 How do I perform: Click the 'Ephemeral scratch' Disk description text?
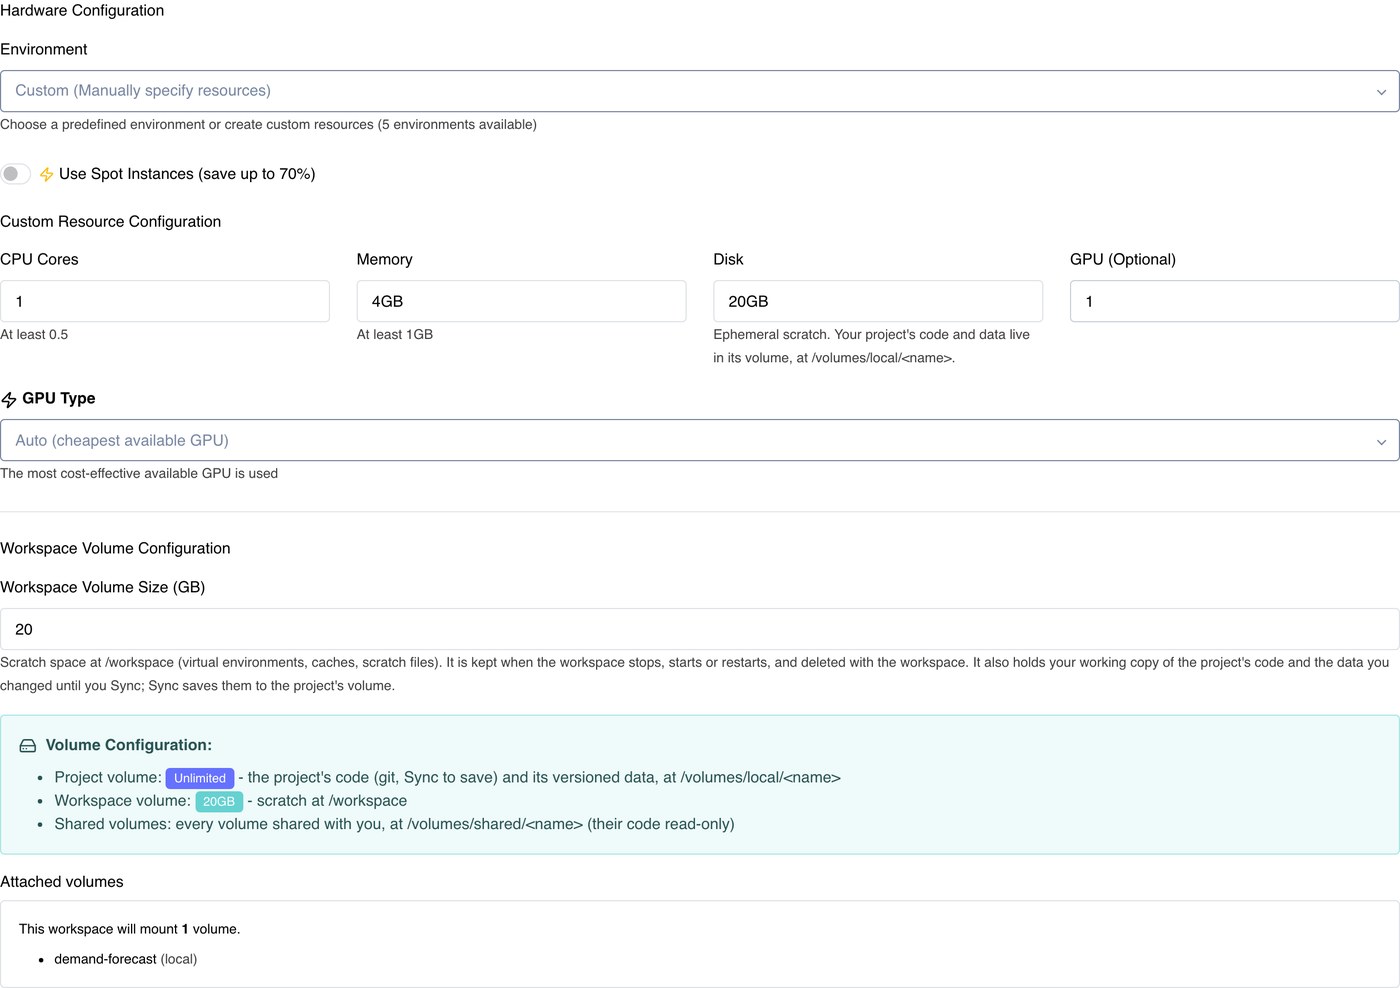(x=871, y=346)
